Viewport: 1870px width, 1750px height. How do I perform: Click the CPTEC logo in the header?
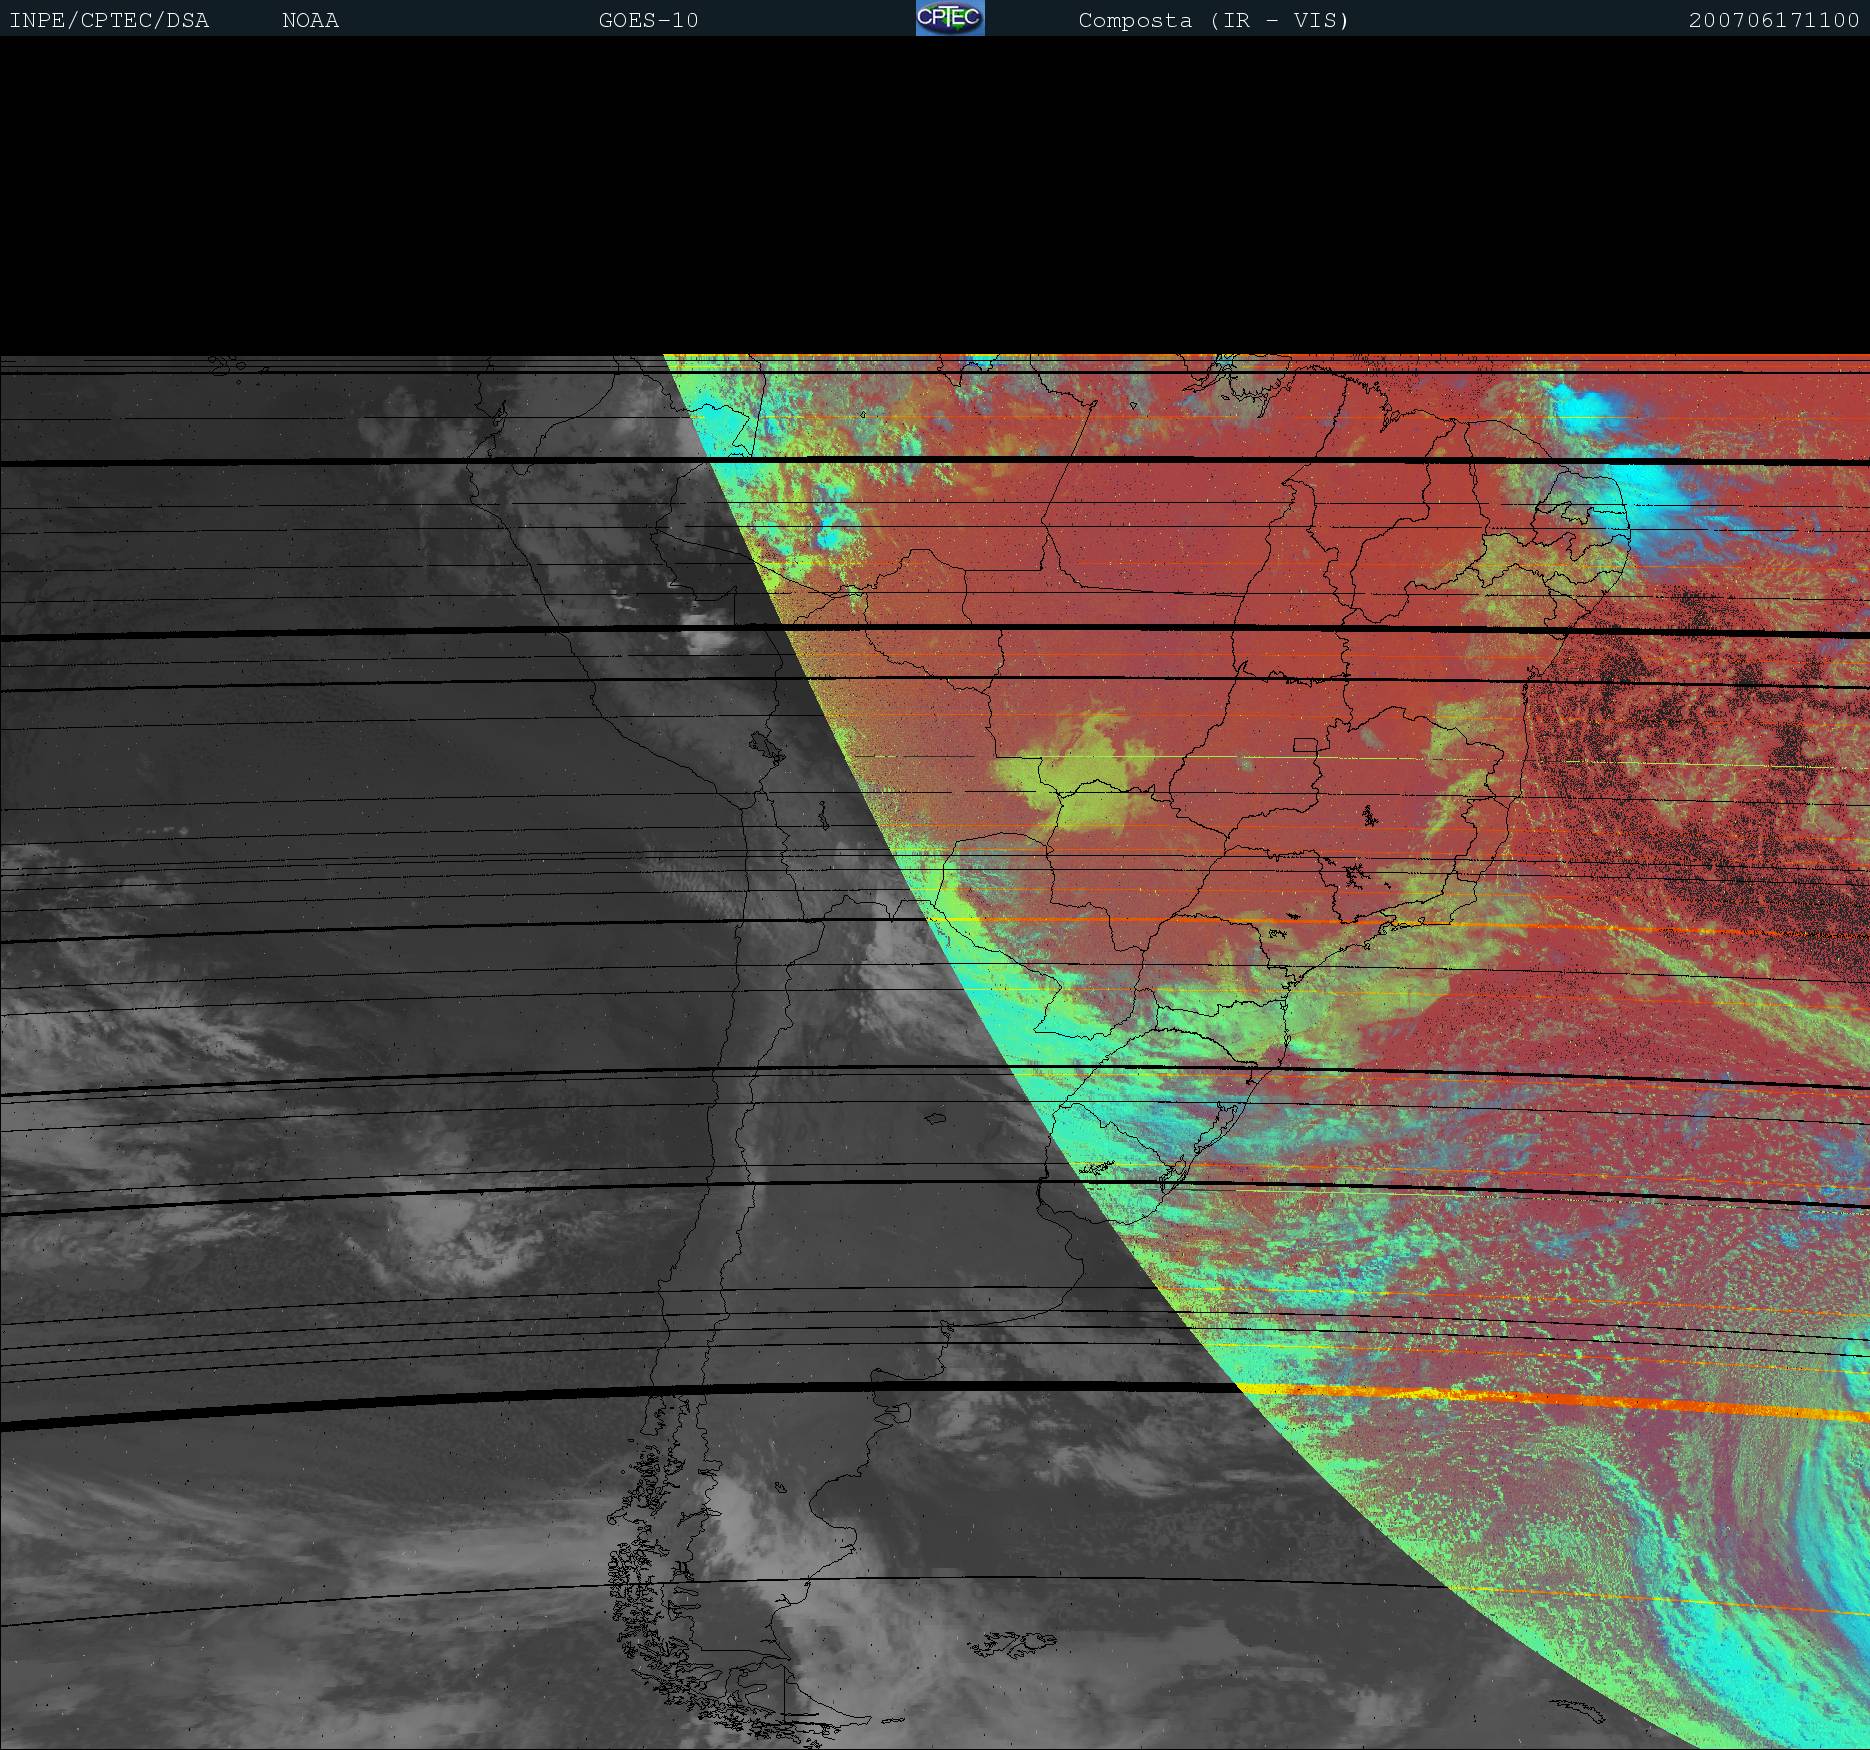[x=949, y=18]
